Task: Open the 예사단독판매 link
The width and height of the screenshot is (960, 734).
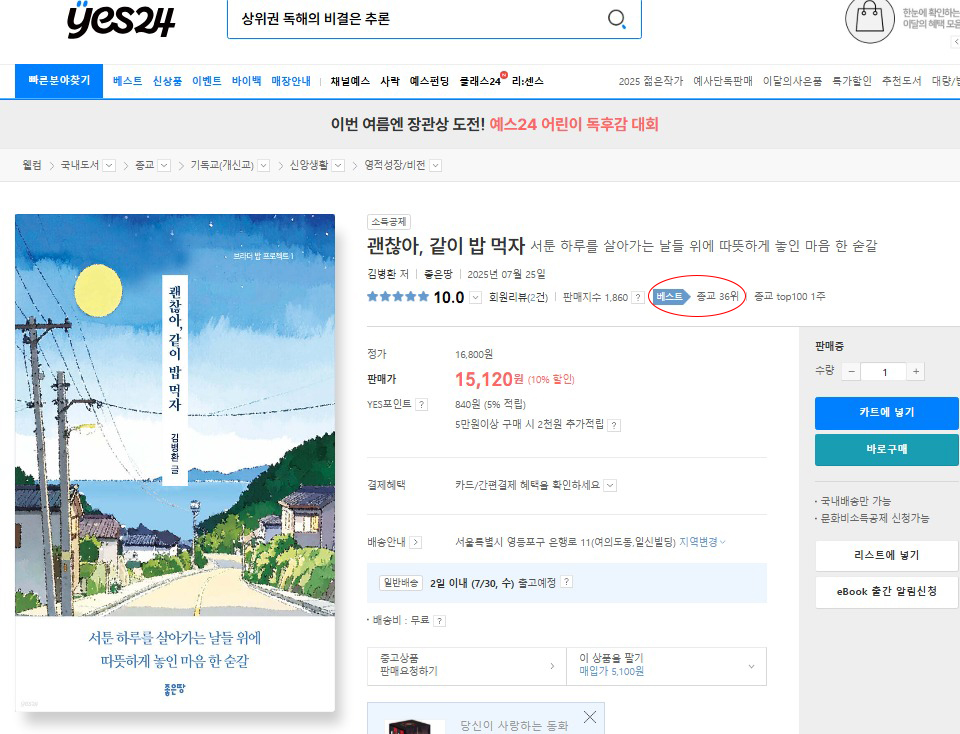Action: point(722,81)
